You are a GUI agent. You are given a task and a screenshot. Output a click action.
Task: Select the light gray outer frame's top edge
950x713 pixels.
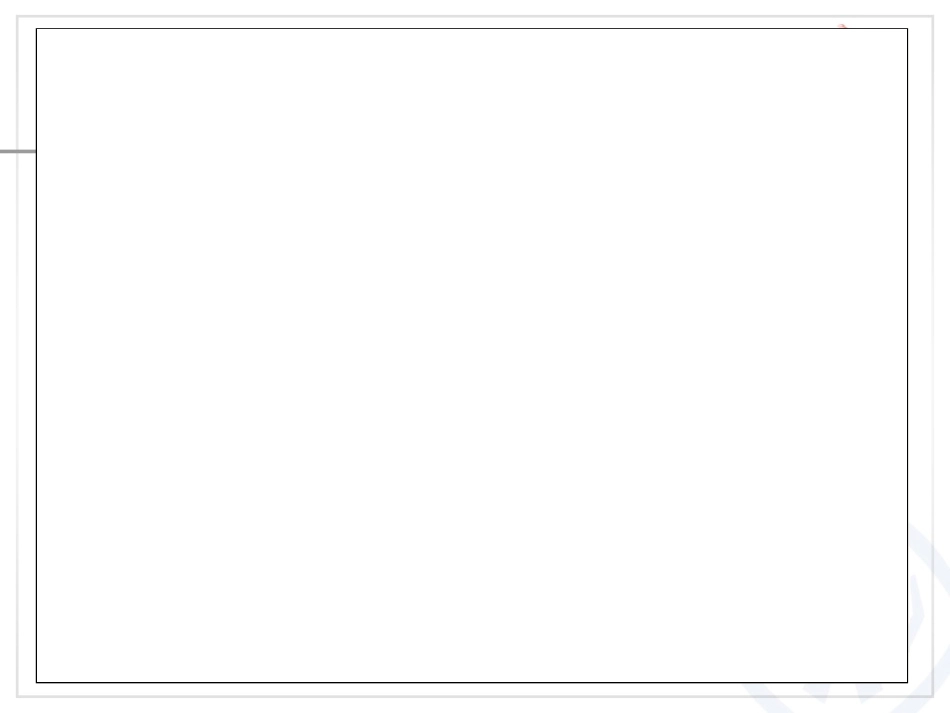pyautogui.click(x=475, y=16)
